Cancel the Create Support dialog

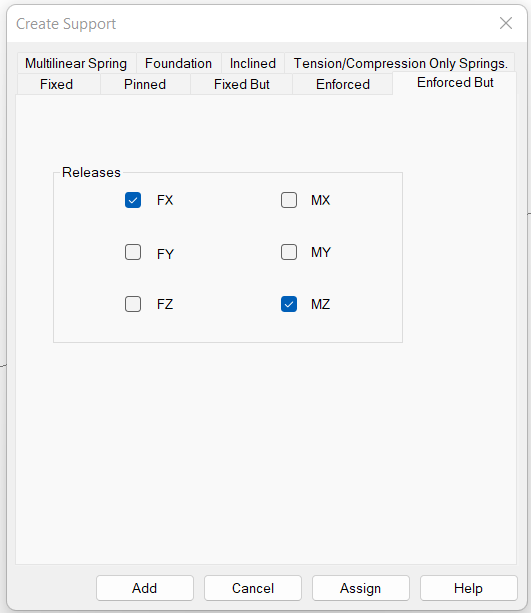253,588
